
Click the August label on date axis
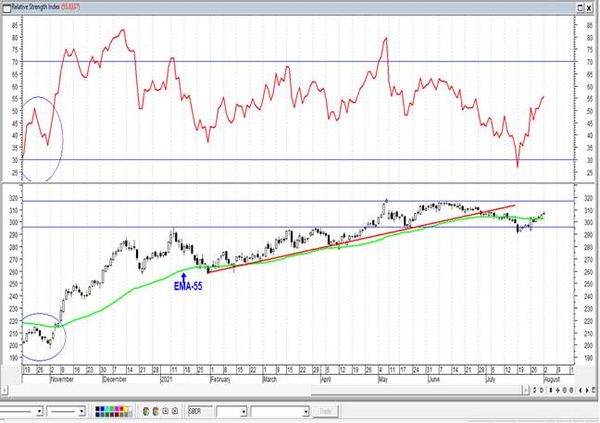tap(552, 379)
